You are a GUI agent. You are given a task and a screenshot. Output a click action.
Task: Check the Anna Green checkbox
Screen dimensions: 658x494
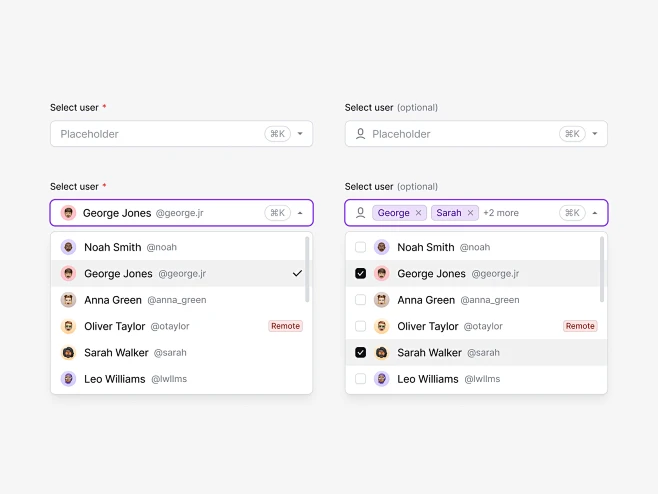pos(360,300)
